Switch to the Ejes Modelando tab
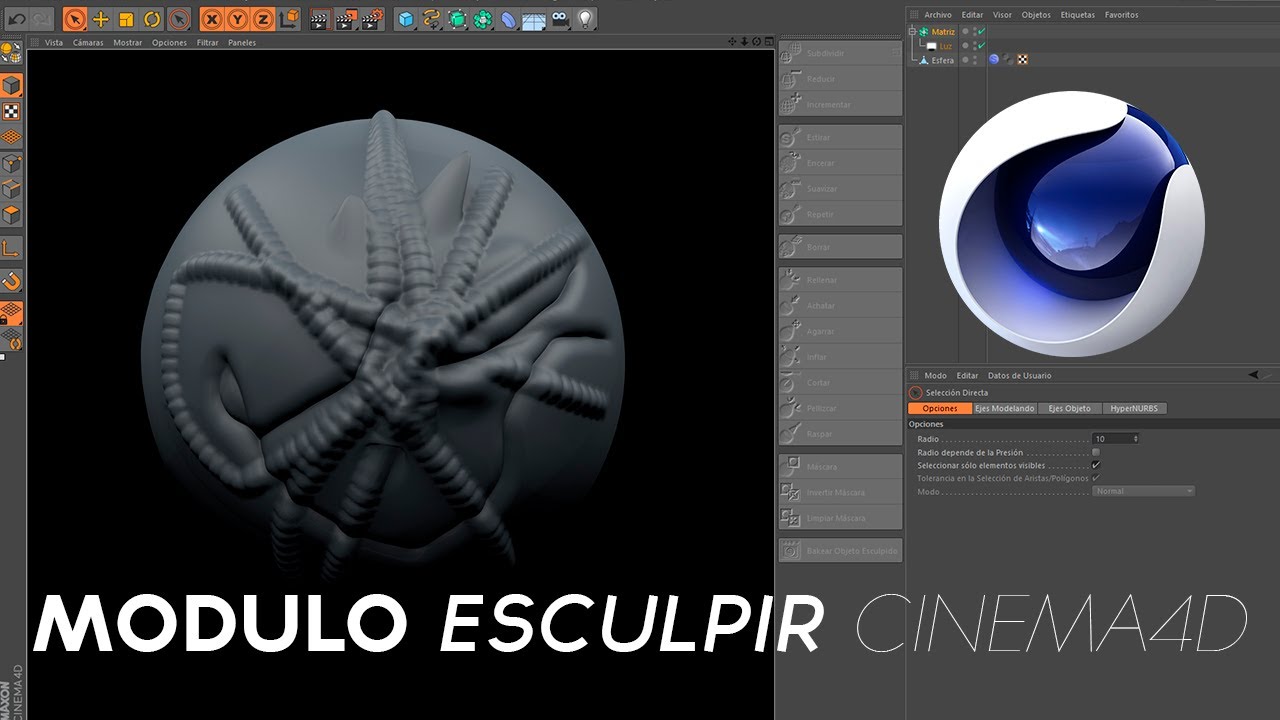 click(1004, 409)
